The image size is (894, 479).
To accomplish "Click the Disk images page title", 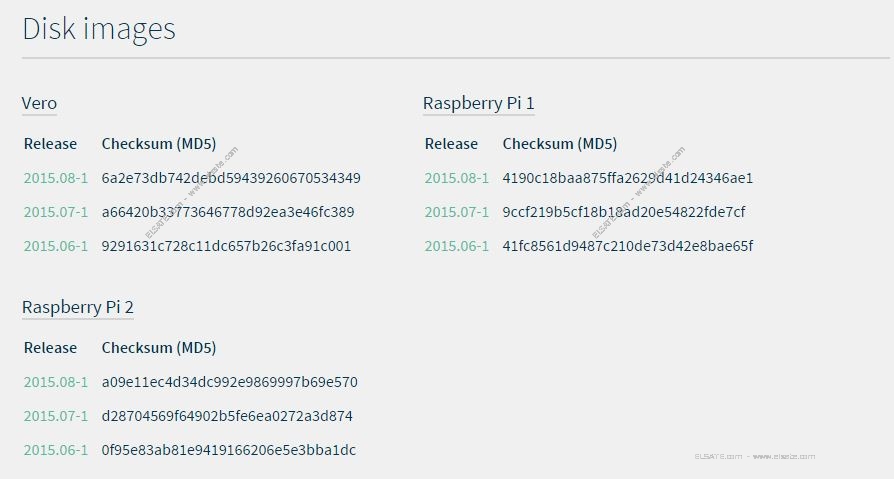I will click(x=99, y=29).
